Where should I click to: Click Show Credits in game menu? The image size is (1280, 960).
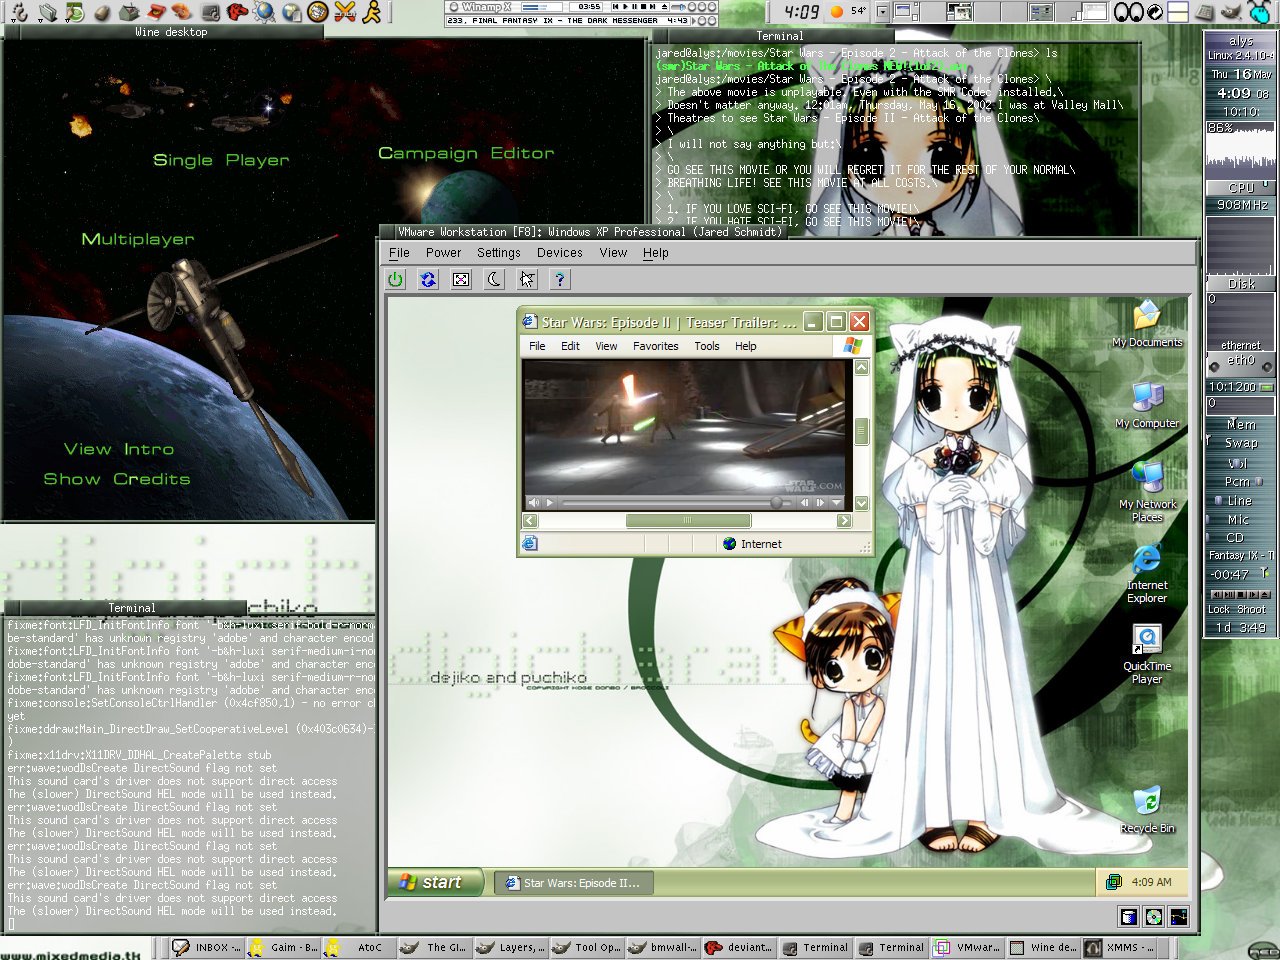(116, 479)
